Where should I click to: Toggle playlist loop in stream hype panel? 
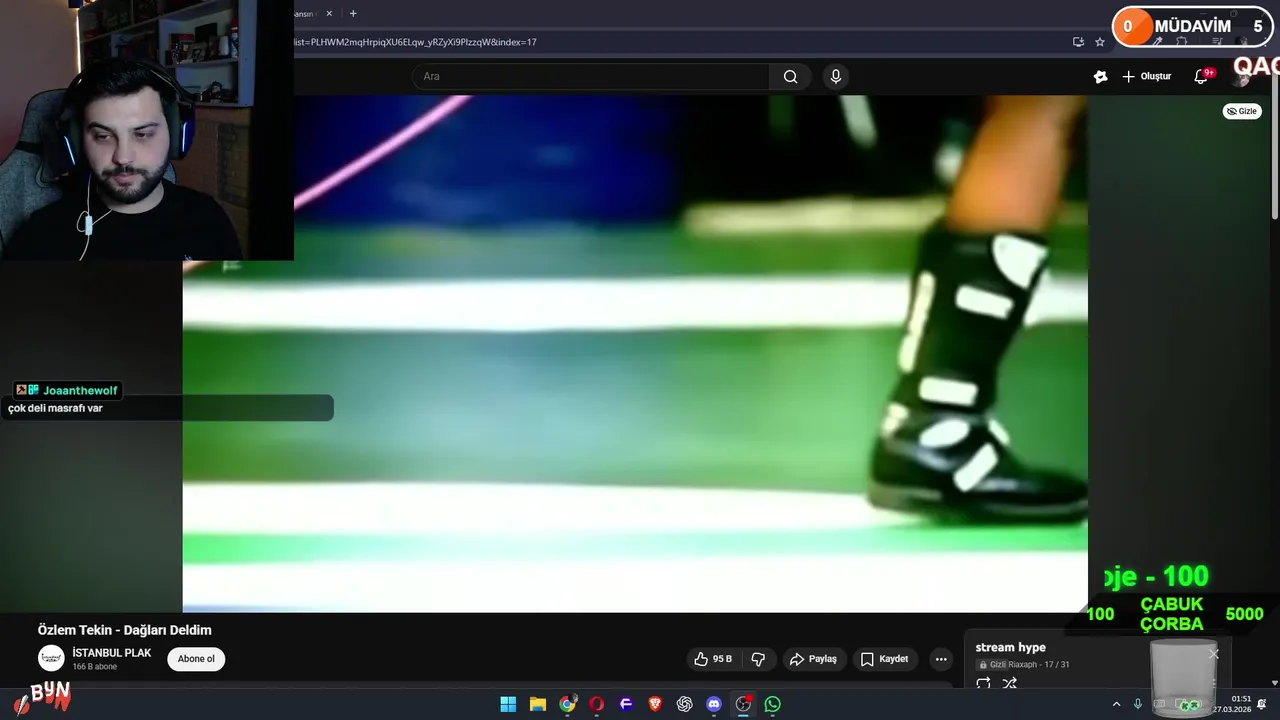click(983, 683)
